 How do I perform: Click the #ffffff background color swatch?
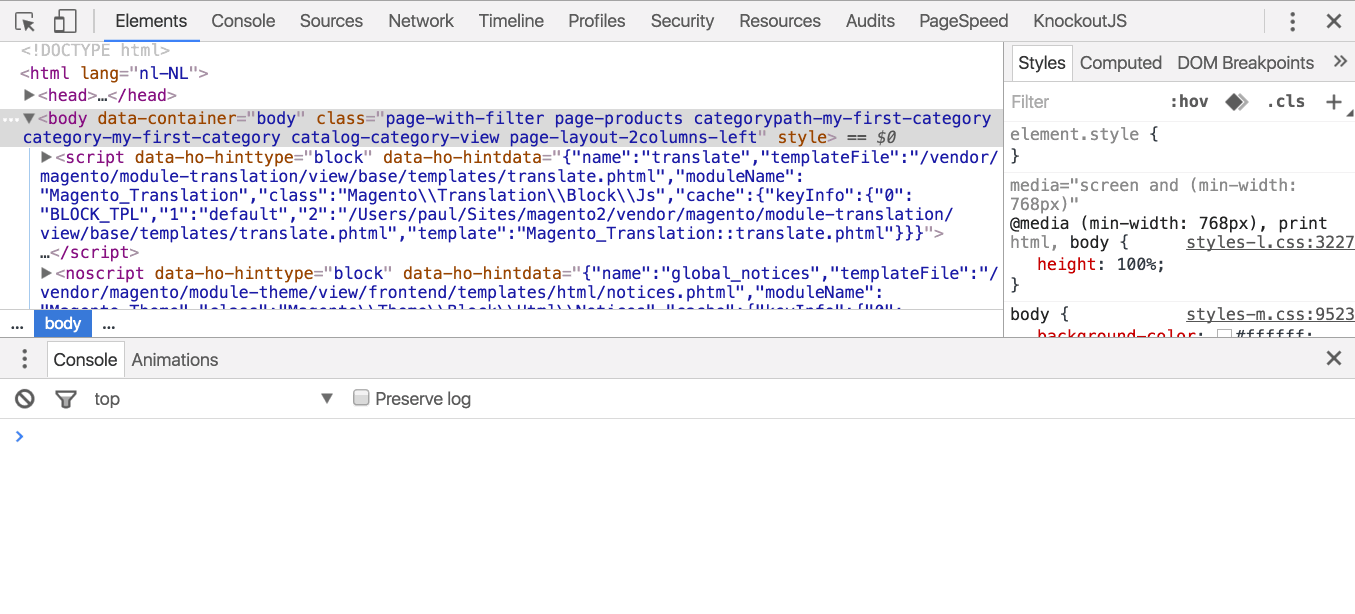tap(1223, 335)
